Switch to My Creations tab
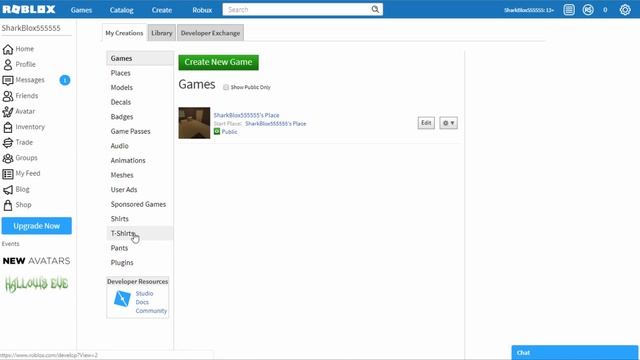The width and height of the screenshot is (640, 360). [x=124, y=33]
